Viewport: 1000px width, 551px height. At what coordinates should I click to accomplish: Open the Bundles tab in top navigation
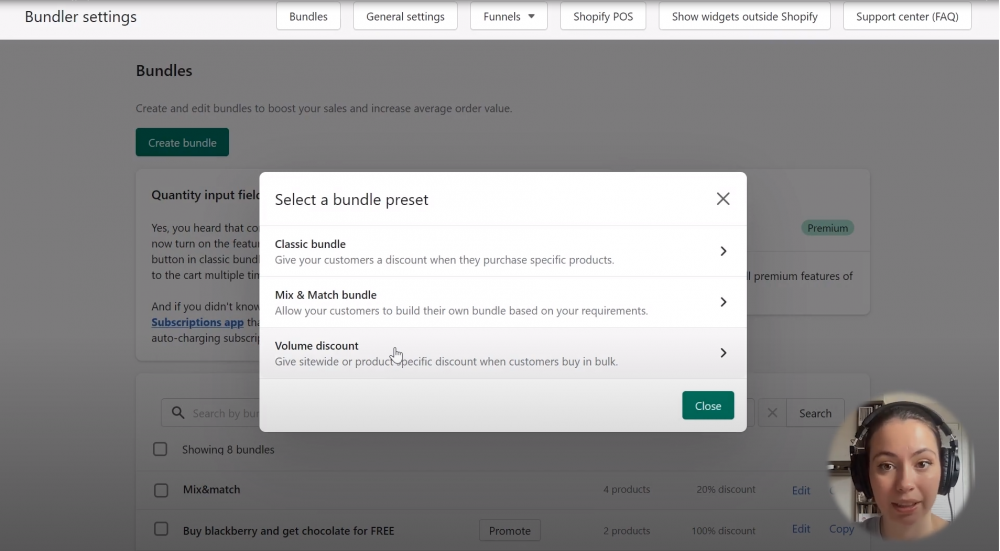(x=308, y=17)
